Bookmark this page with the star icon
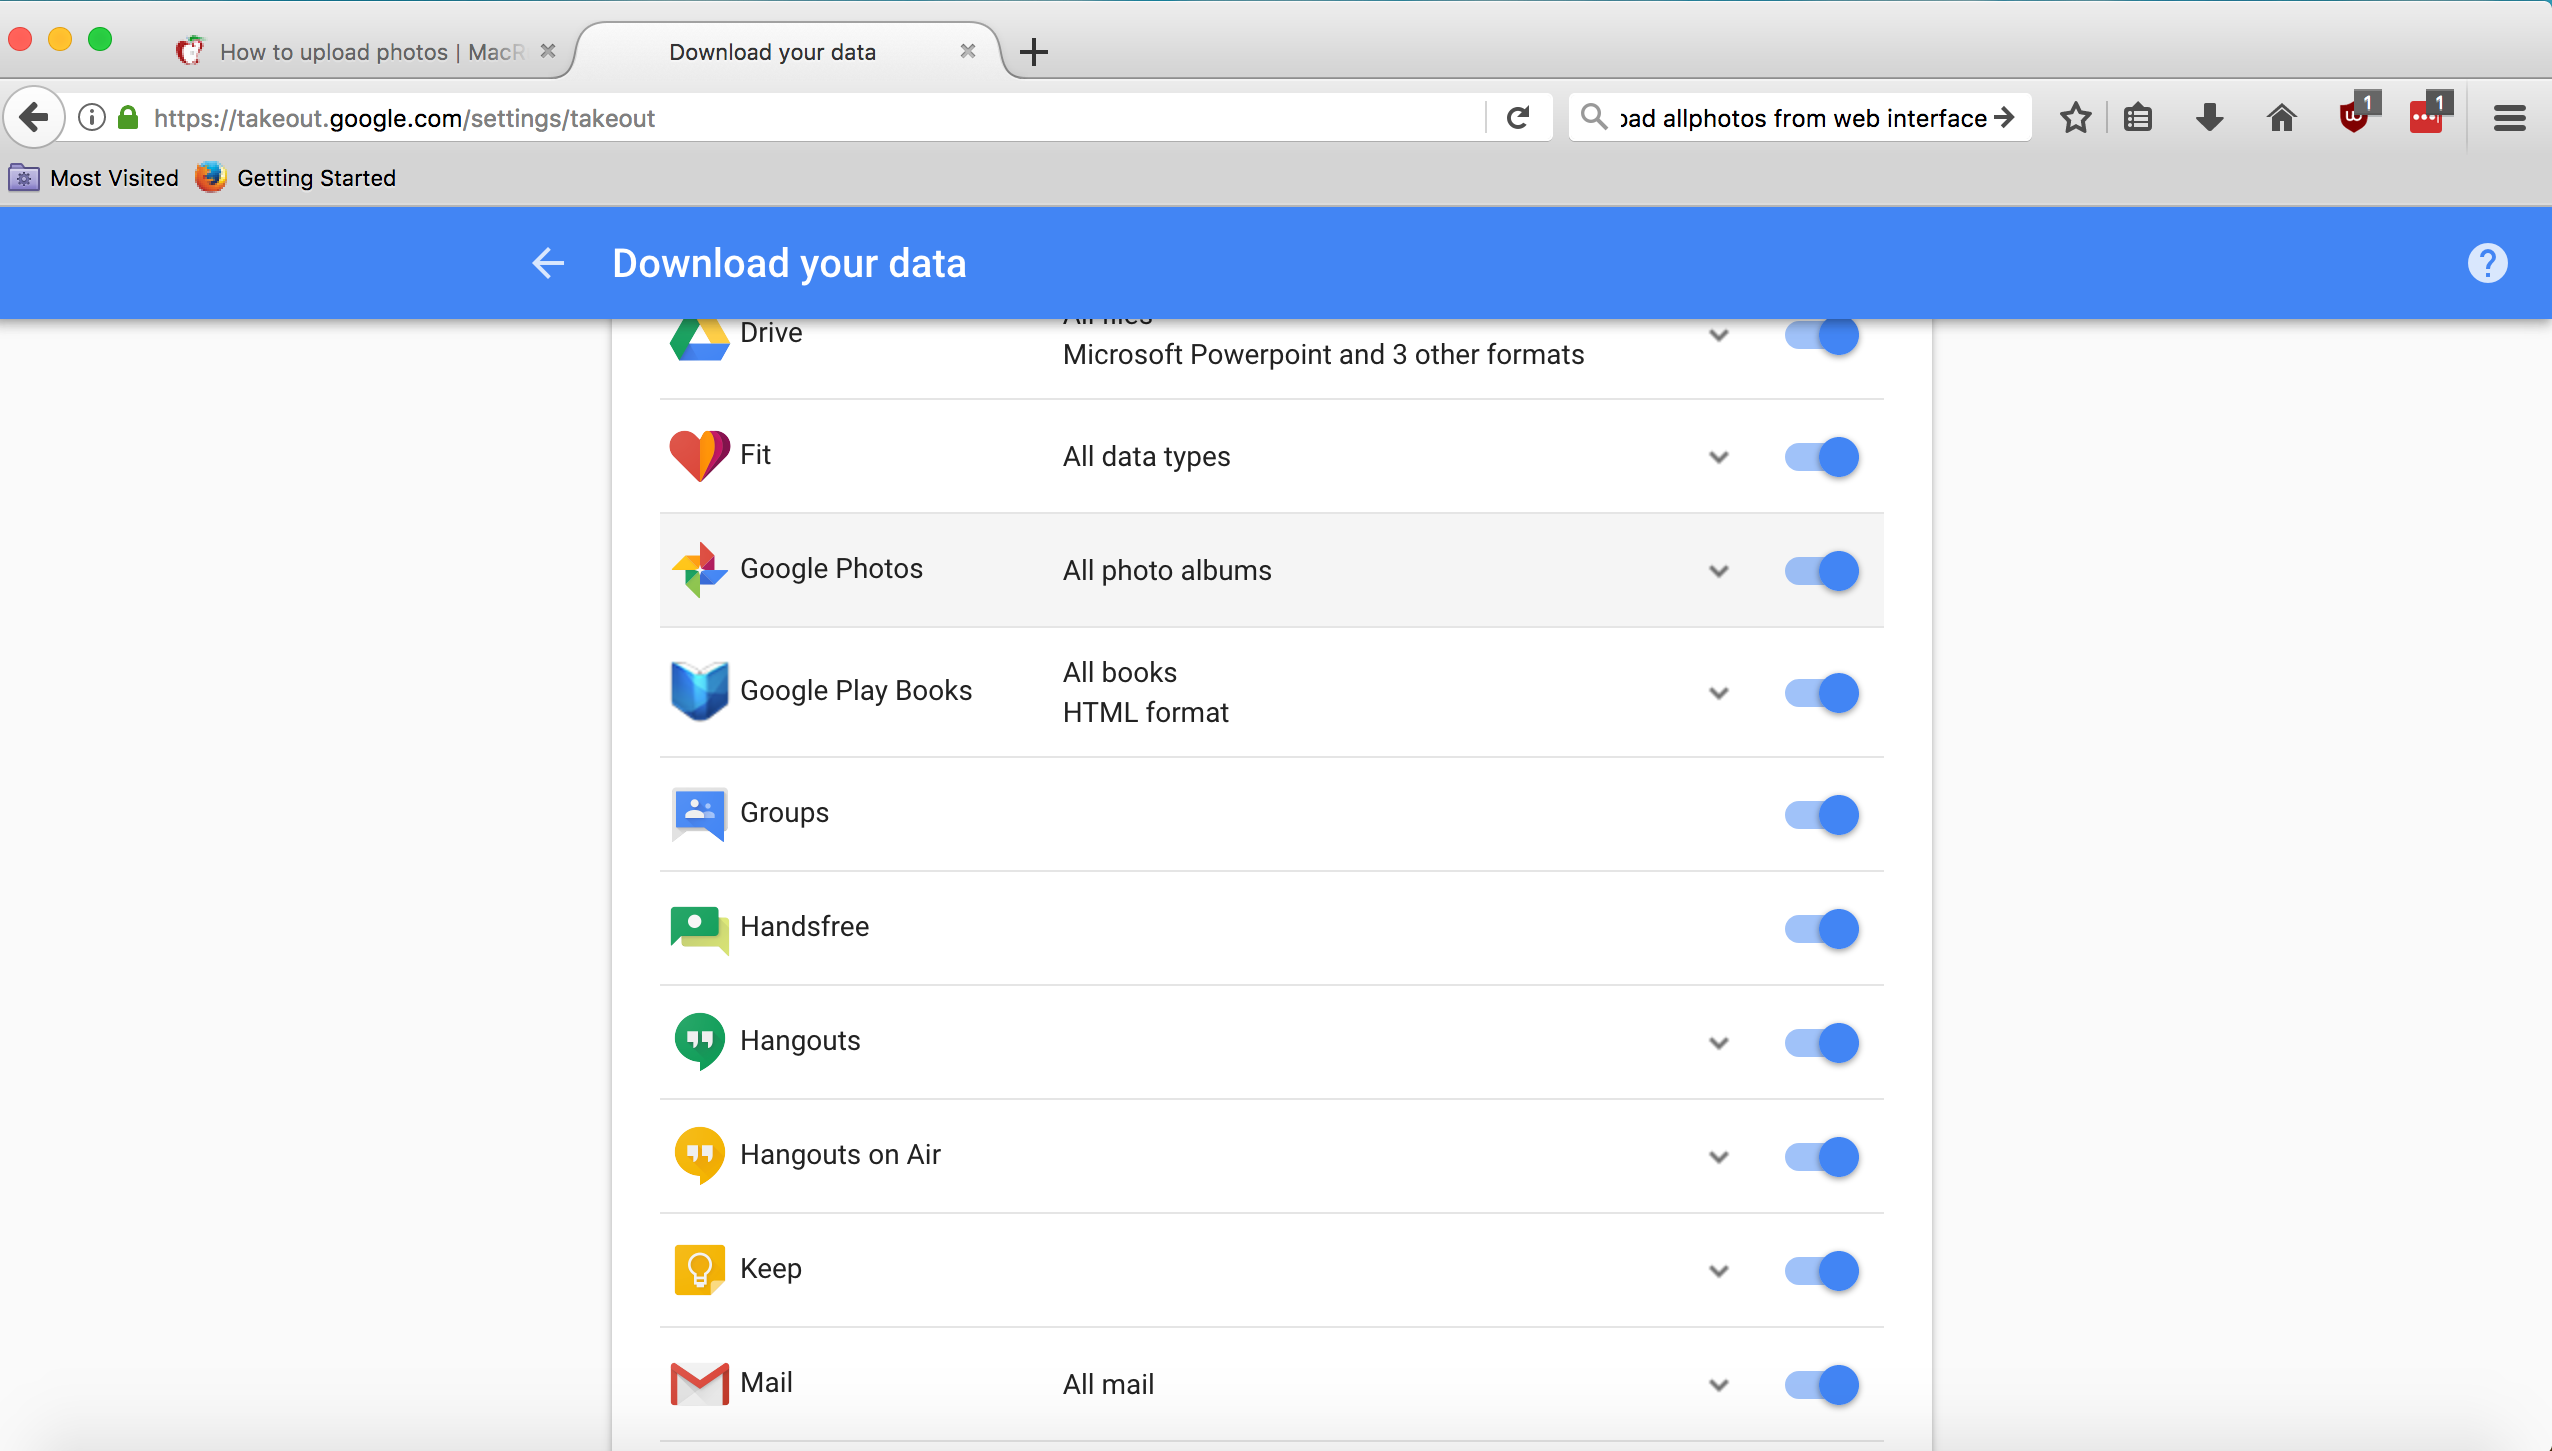2552x1451 pixels. (x=2076, y=118)
